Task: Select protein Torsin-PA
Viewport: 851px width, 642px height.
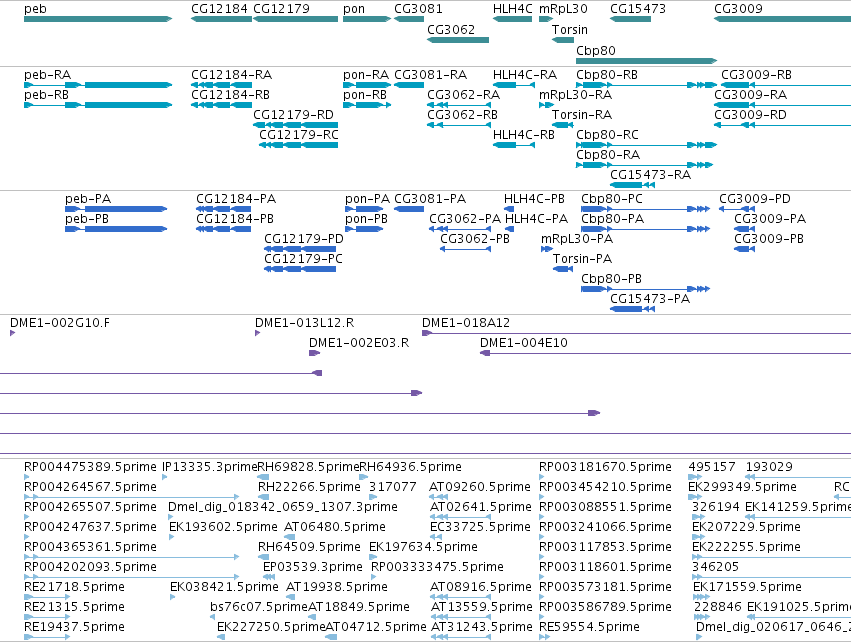Action: (582, 259)
